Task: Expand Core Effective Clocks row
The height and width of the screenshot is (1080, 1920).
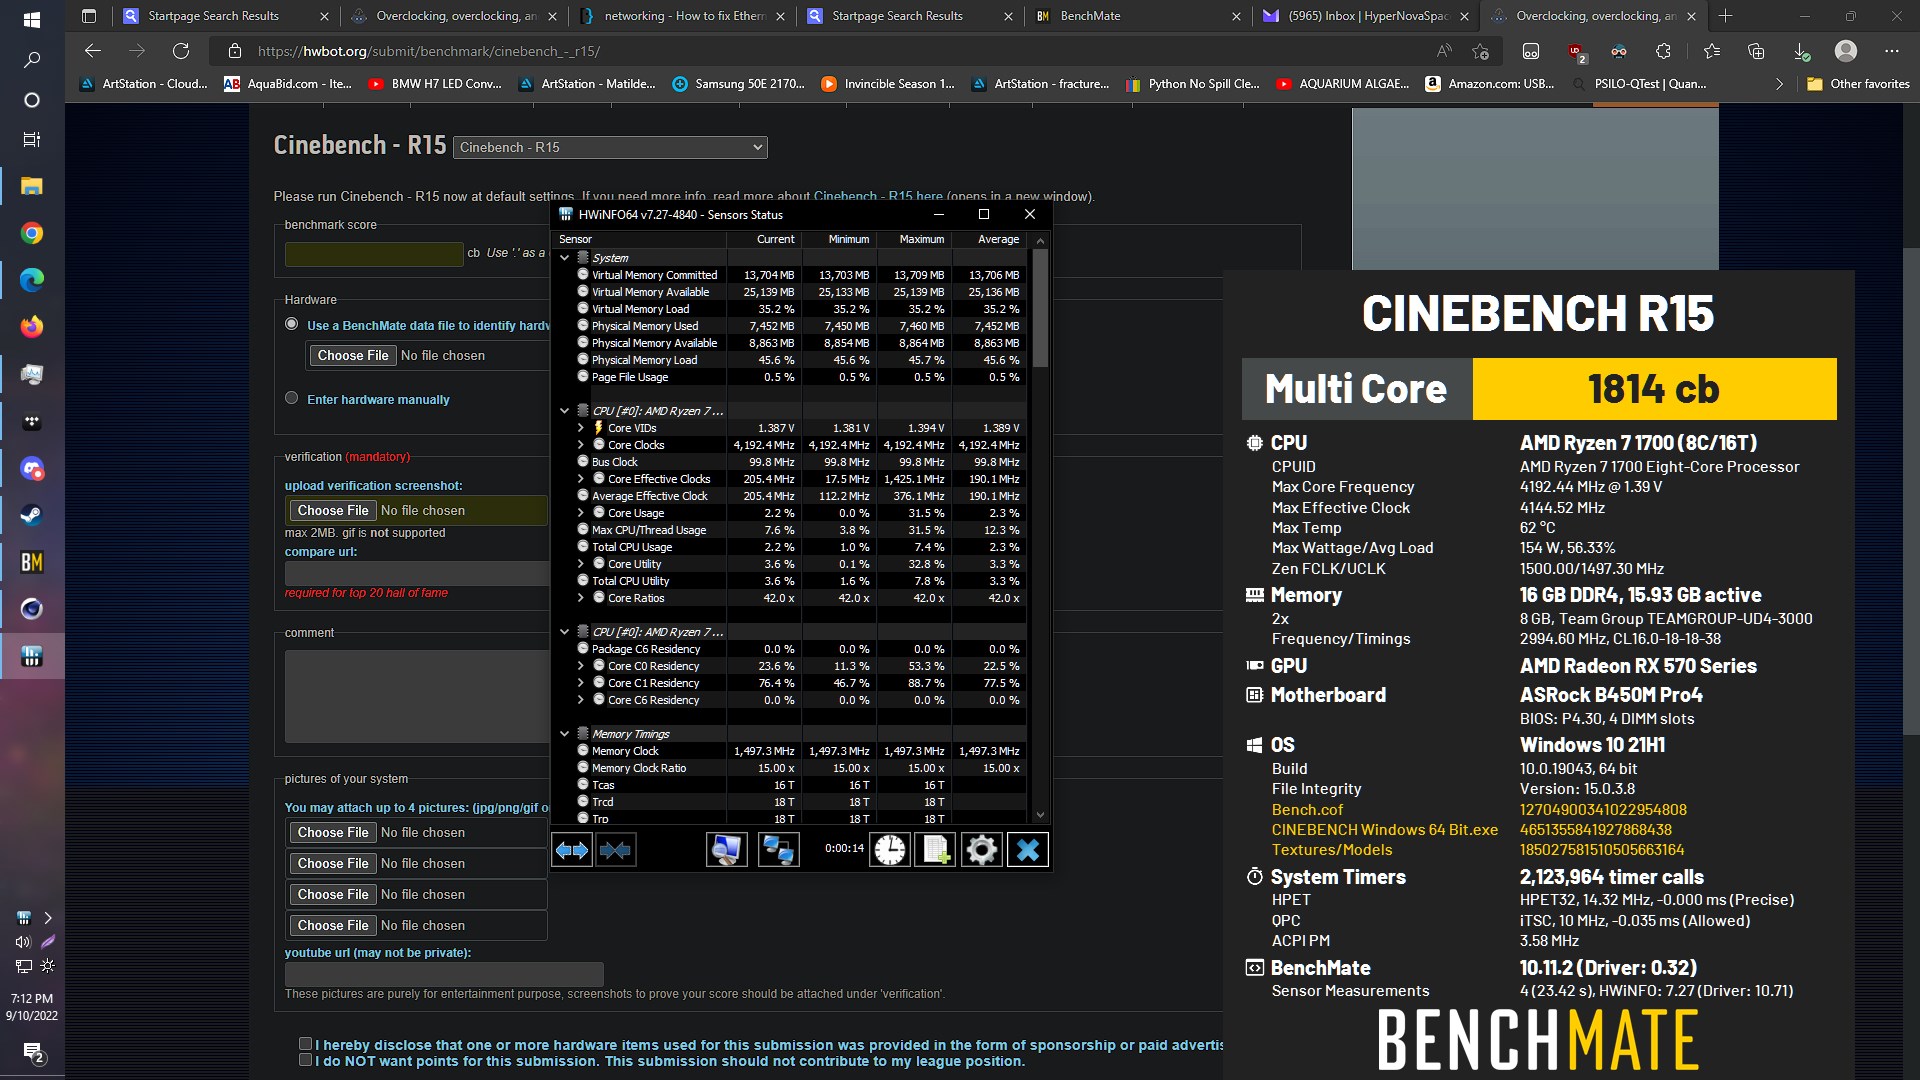Action: [580, 479]
